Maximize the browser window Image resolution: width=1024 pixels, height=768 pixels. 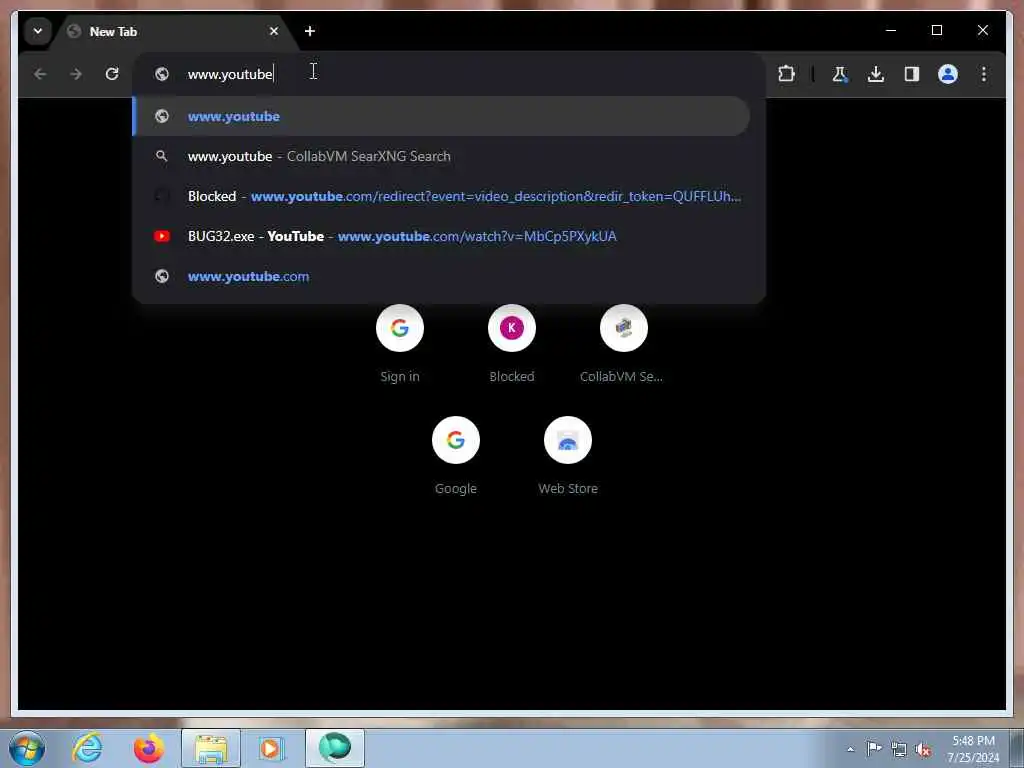[x=936, y=30]
